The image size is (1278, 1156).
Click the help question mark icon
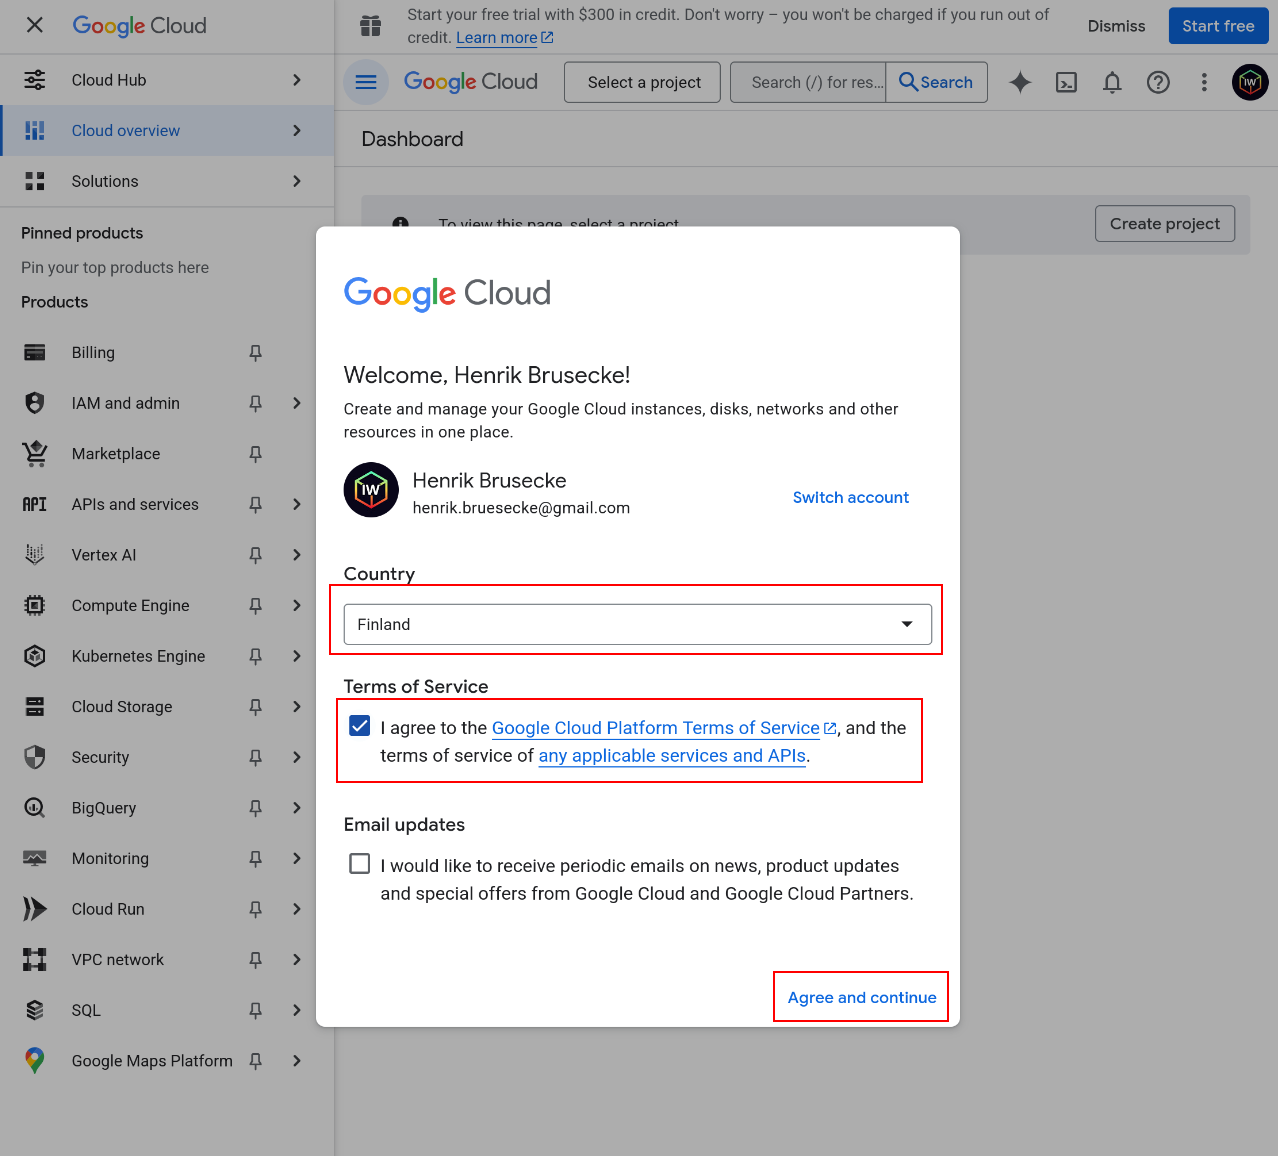pos(1158,82)
